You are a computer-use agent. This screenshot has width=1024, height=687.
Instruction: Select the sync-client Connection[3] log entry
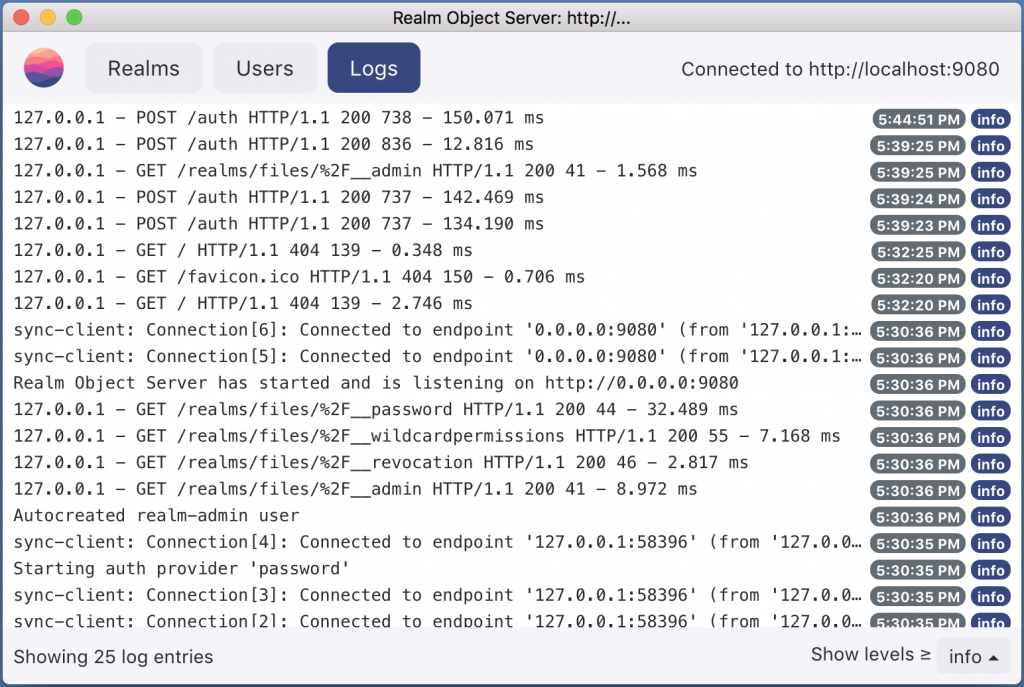pos(512,595)
